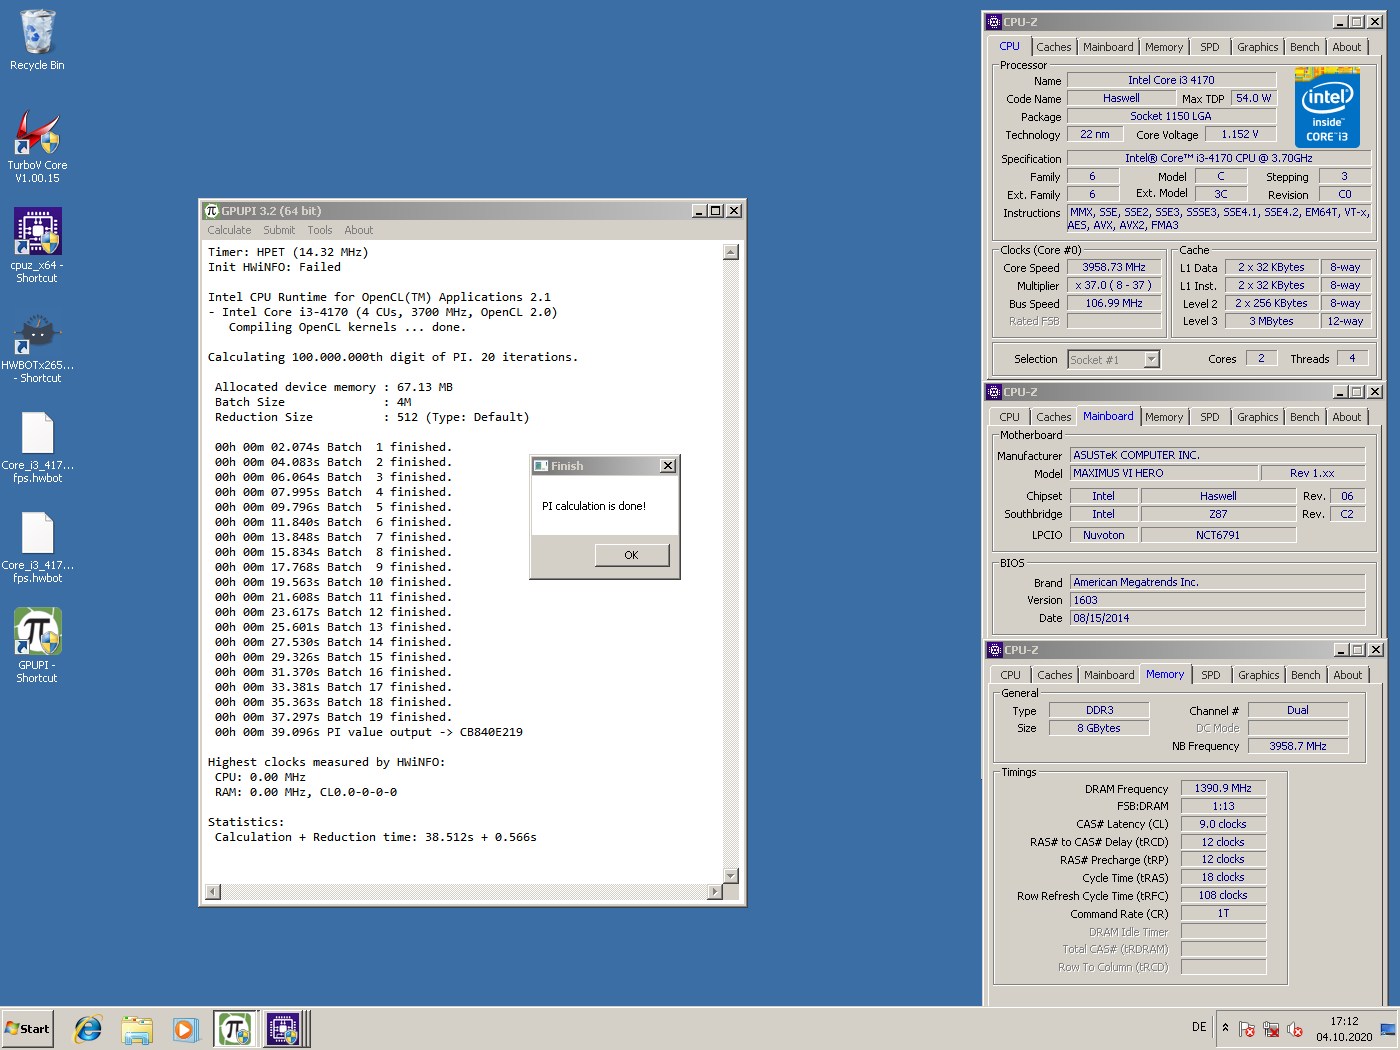Viewport: 1400px width, 1050px height.
Task: Click the Multiplier value x 37.0
Action: pos(1114,285)
